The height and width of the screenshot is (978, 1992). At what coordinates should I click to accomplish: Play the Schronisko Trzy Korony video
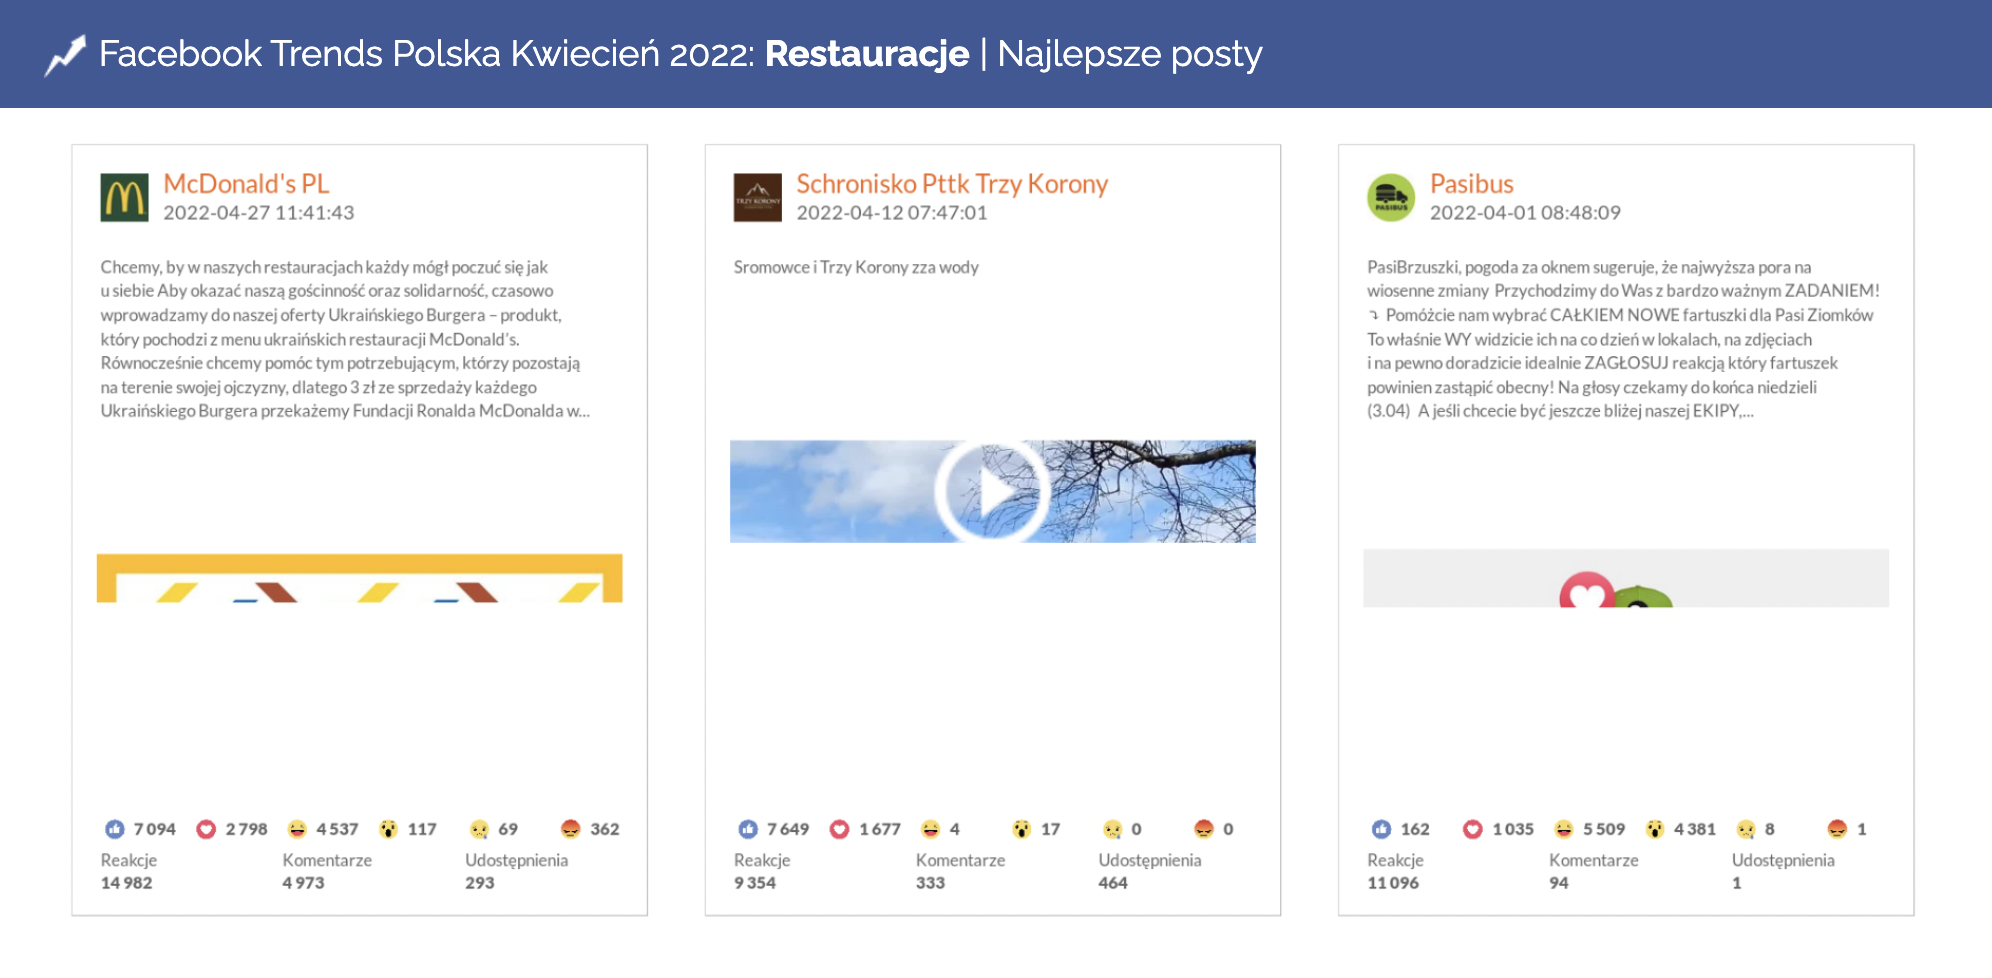click(x=992, y=492)
